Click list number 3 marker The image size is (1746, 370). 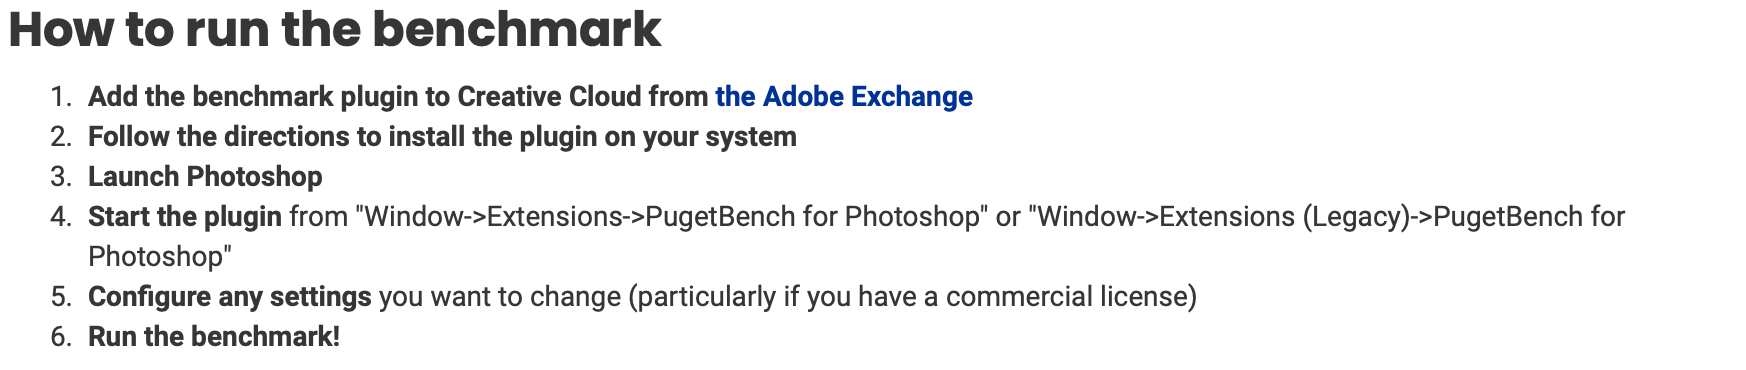(x=62, y=177)
